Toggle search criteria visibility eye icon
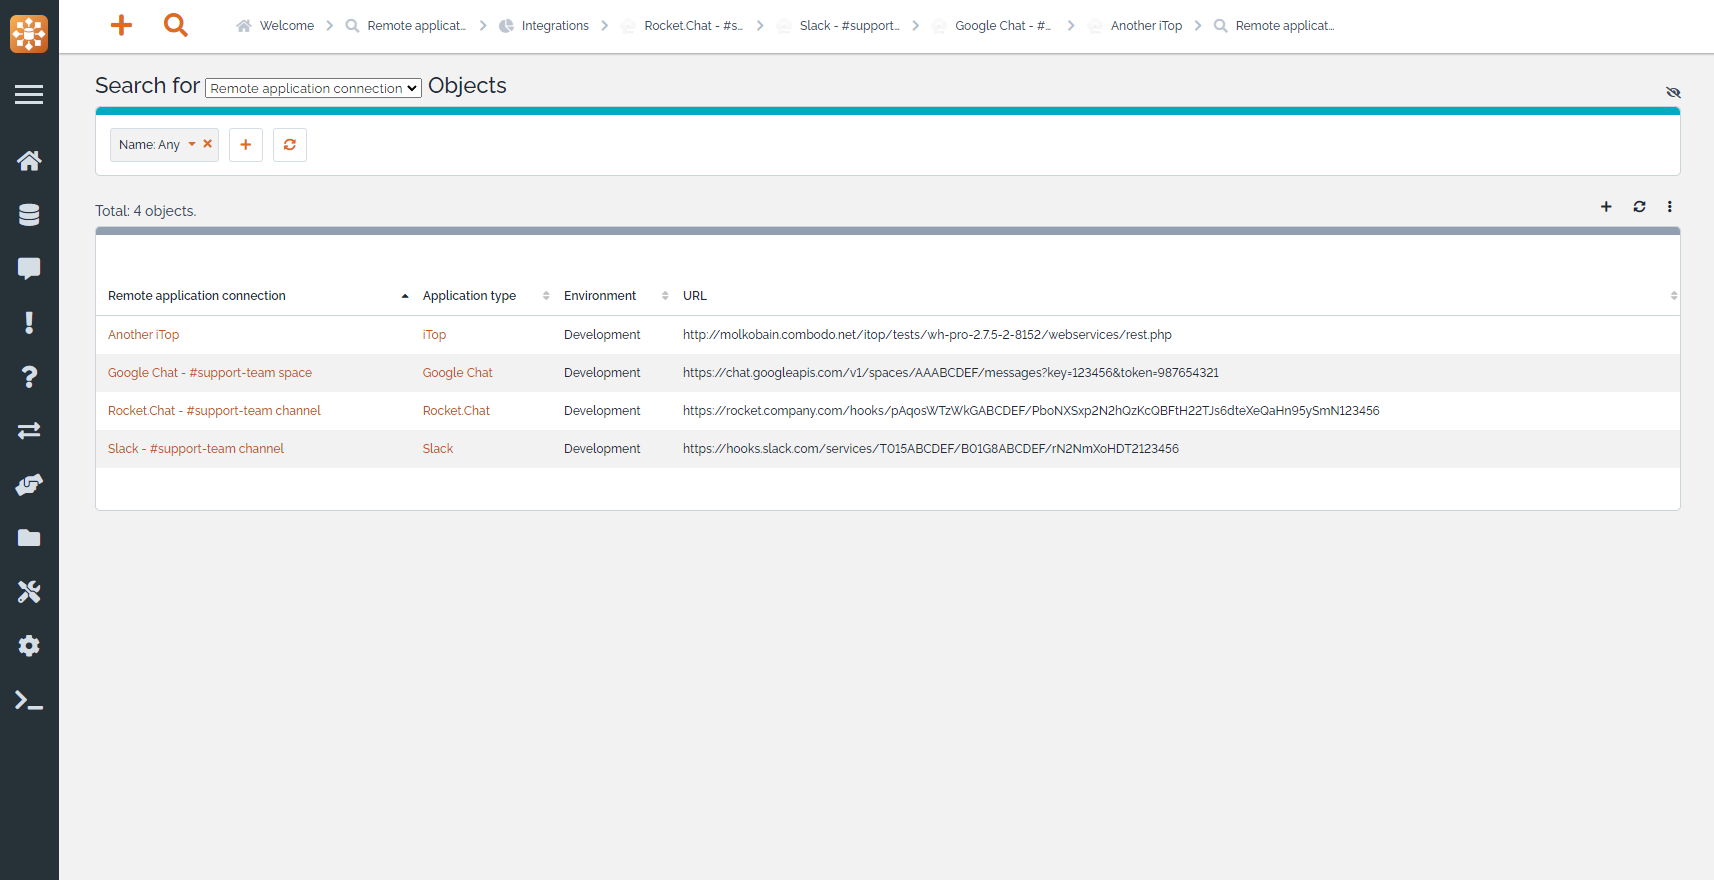The image size is (1714, 880). click(x=1673, y=92)
